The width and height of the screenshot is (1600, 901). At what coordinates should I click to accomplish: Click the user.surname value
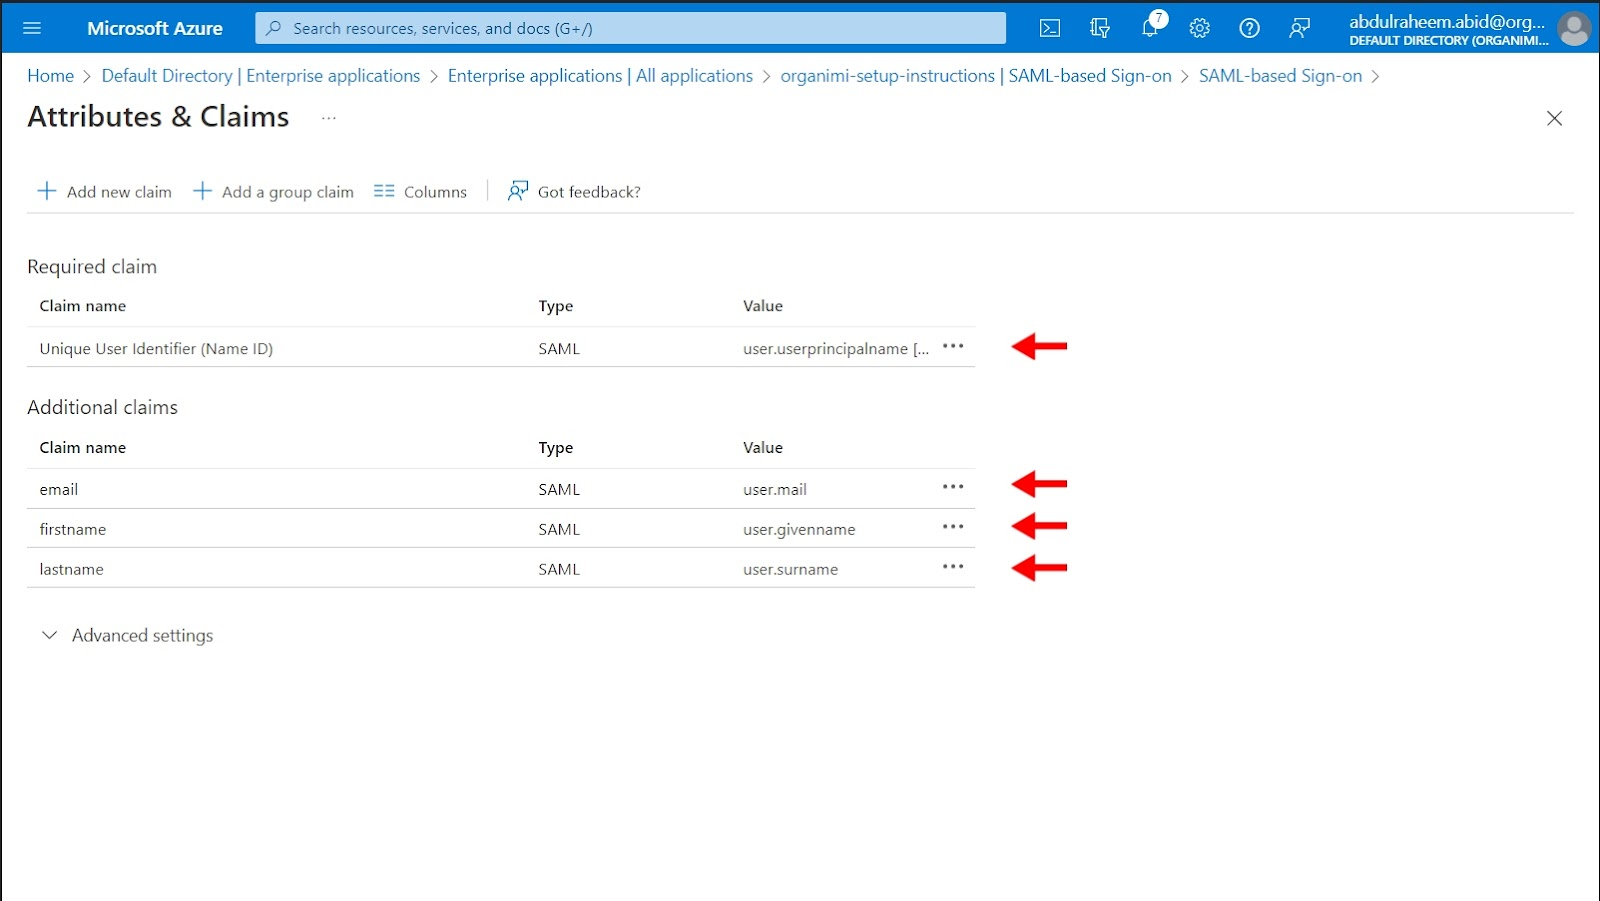pos(790,569)
